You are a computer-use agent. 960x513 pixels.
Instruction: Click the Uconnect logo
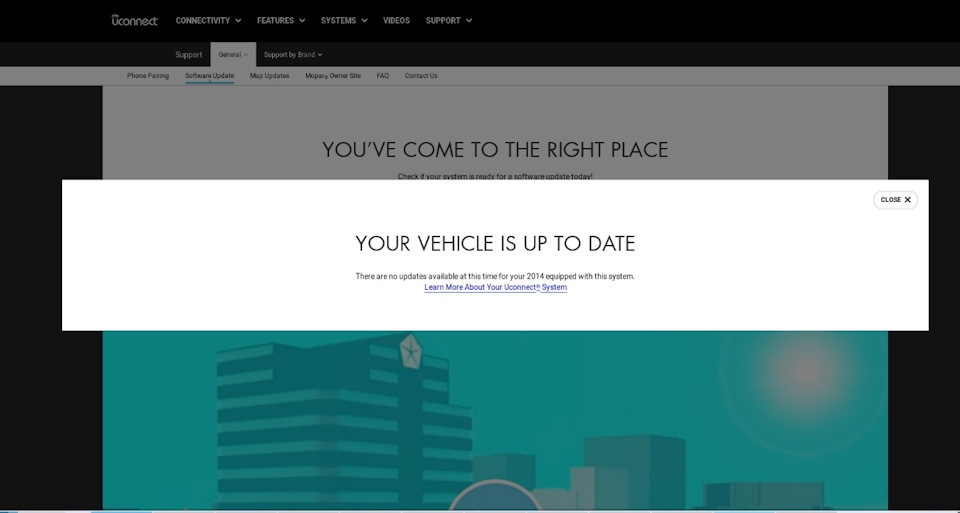(135, 20)
